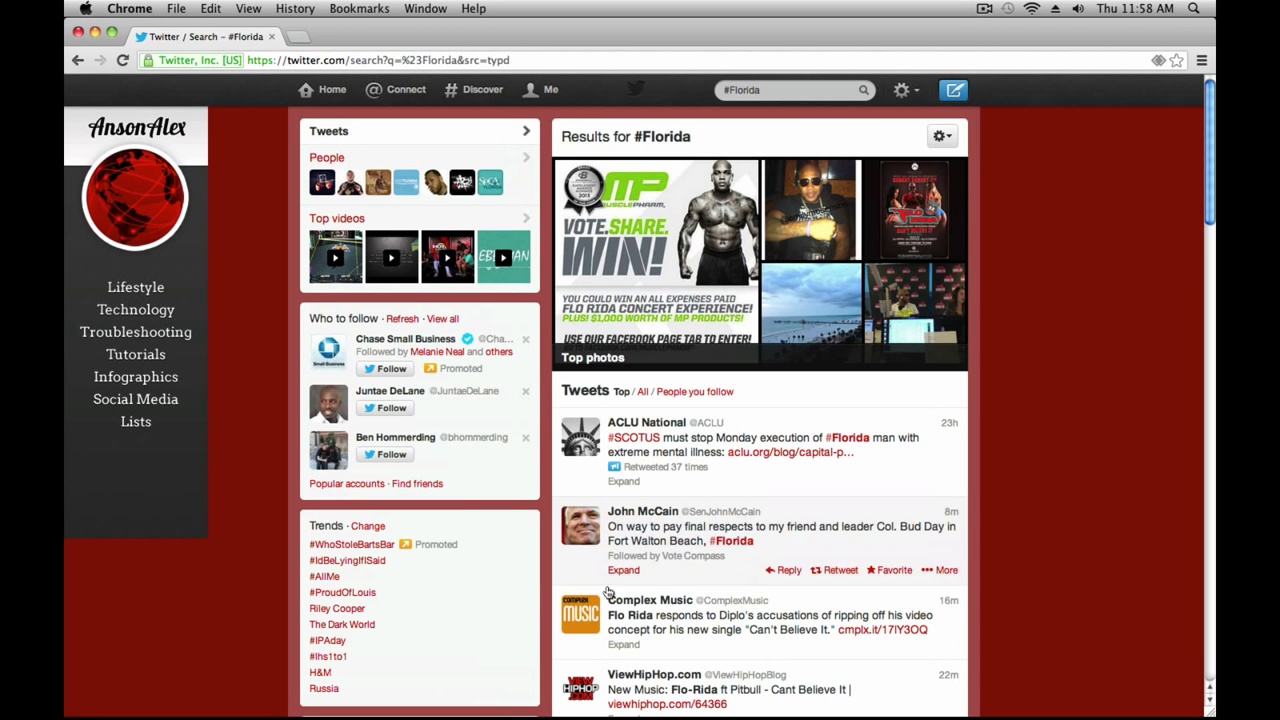Viewport: 1280px width, 720px height.
Task: Follow Juntae DeLane
Action: coord(384,408)
